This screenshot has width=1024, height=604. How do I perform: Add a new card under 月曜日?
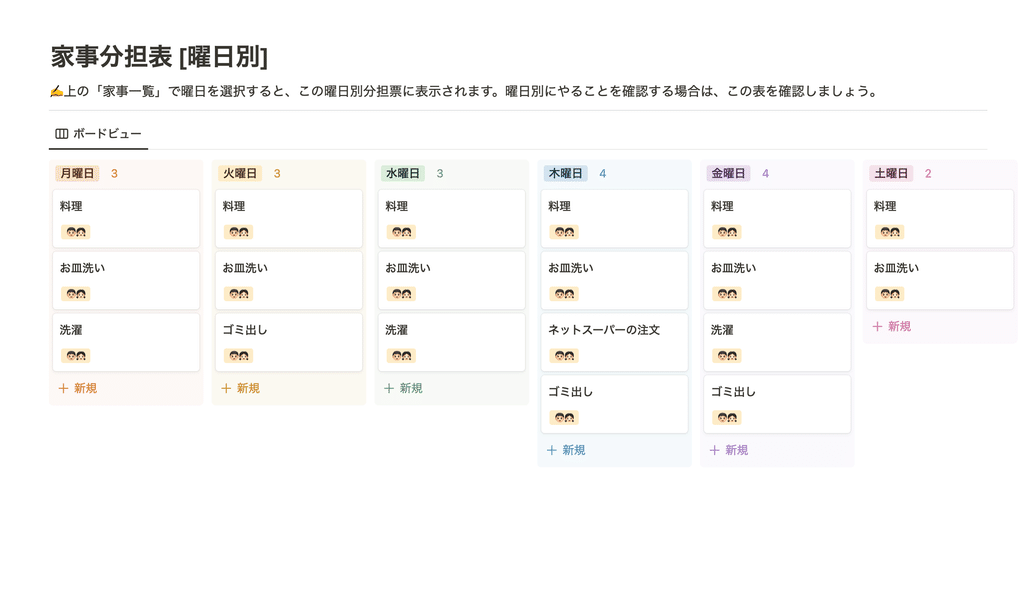(78, 389)
